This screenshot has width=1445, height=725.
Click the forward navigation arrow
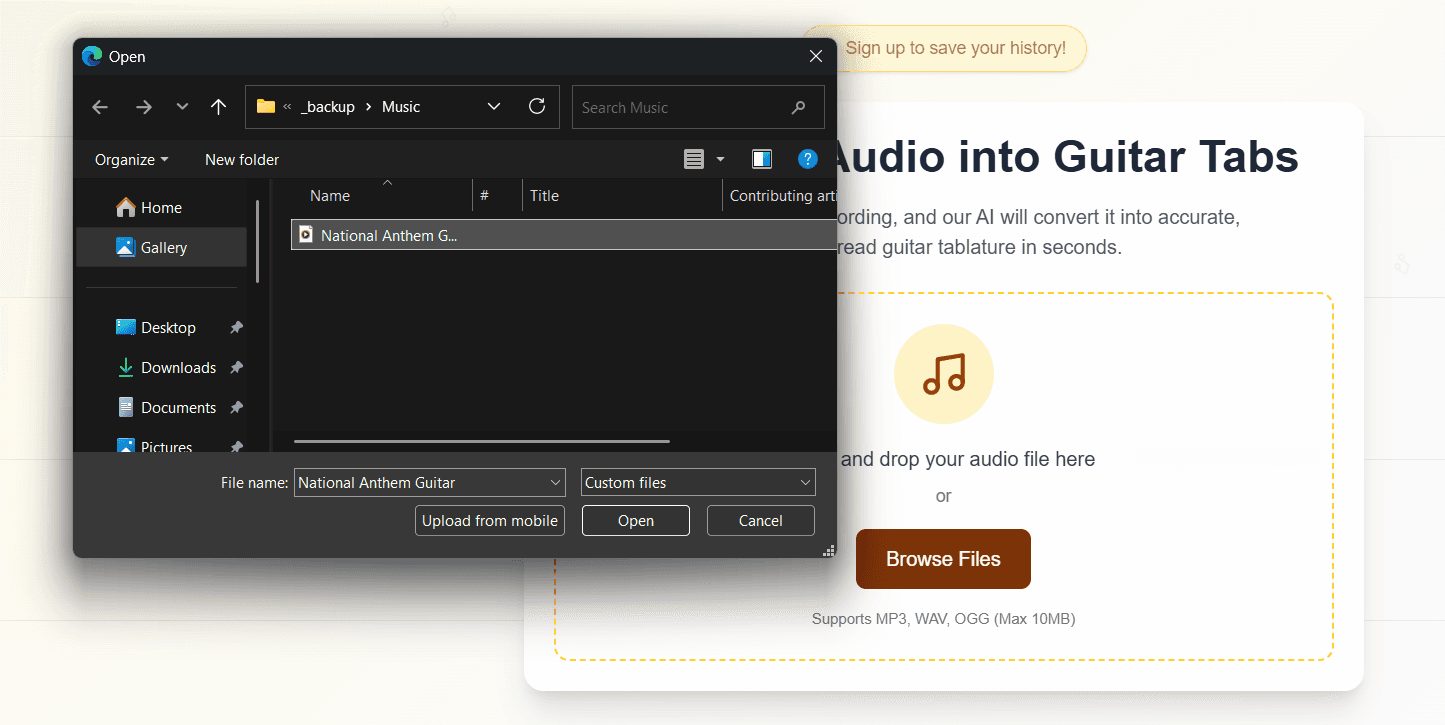143,106
